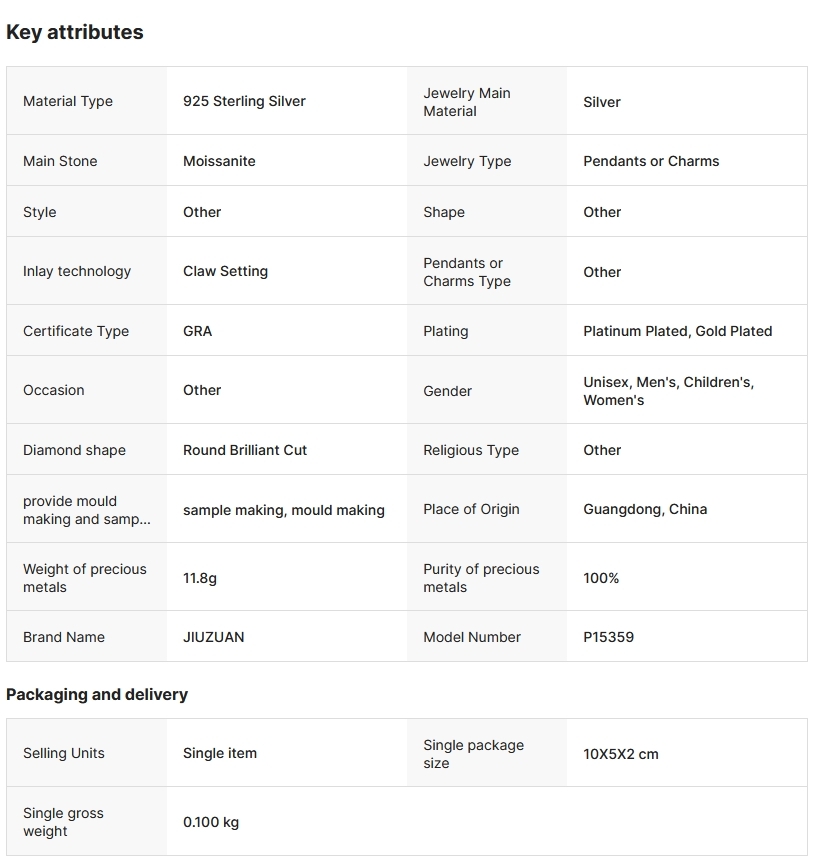Click Platinum Plated, Gold Plated value
Screen dimensions: 814x860
677,331
